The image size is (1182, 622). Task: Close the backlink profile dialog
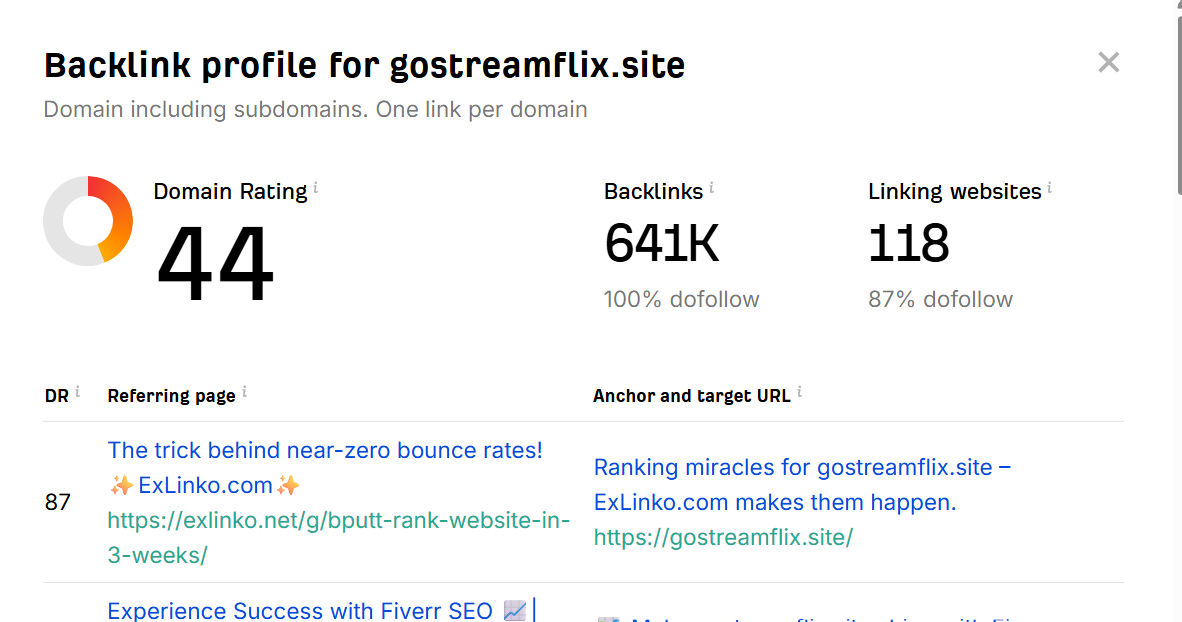(x=1108, y=62)
